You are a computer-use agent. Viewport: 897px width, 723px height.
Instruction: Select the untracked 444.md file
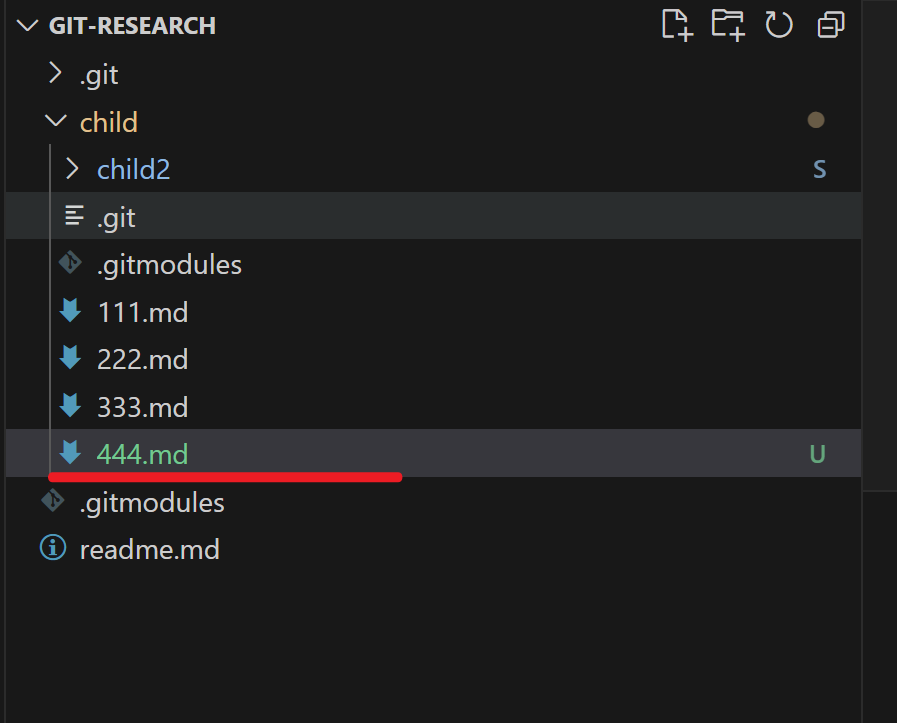coord(142,454)
